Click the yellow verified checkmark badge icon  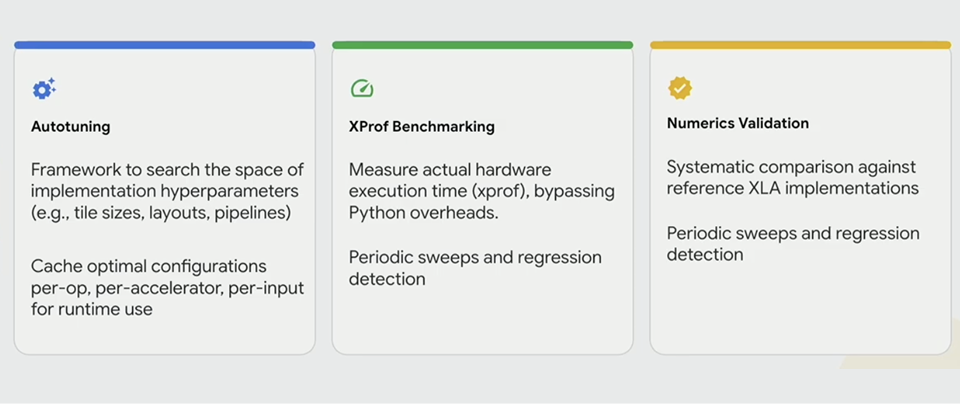[x=680, y=89]
